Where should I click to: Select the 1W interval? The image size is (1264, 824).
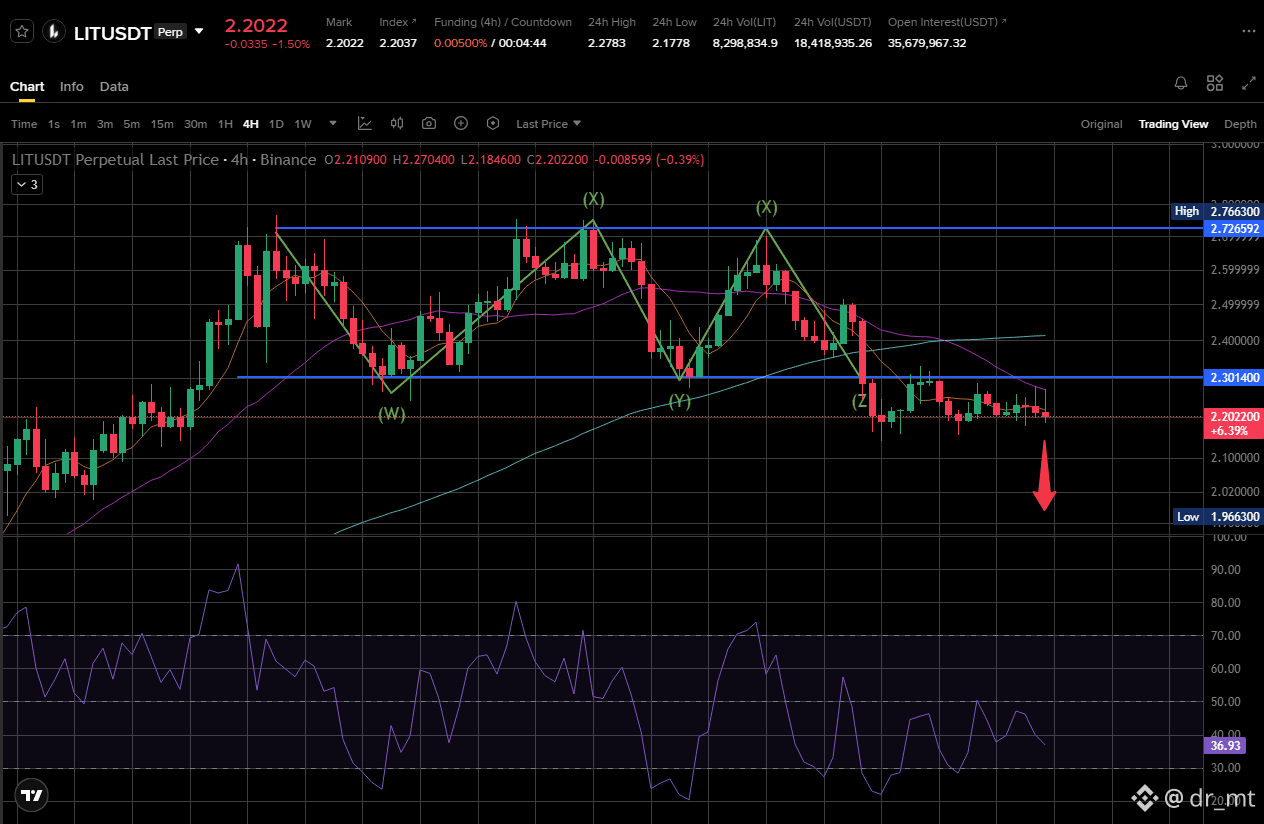click(303, 124)
